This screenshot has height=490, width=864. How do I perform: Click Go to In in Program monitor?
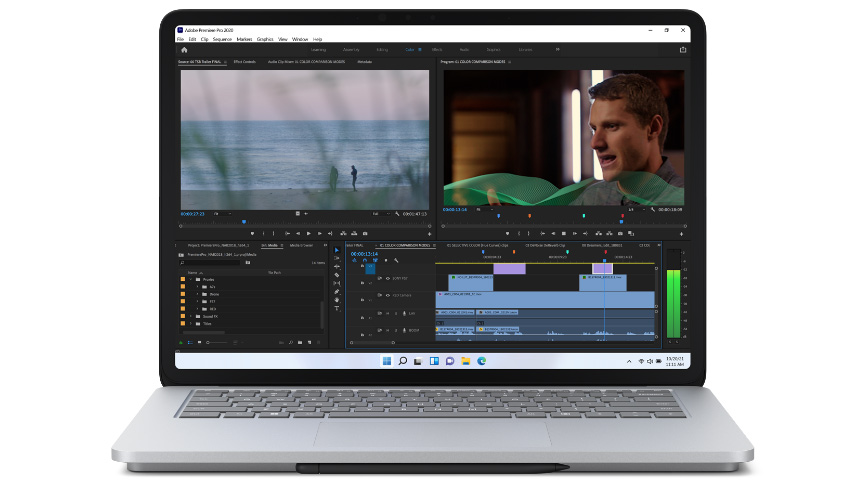[542, 234]
